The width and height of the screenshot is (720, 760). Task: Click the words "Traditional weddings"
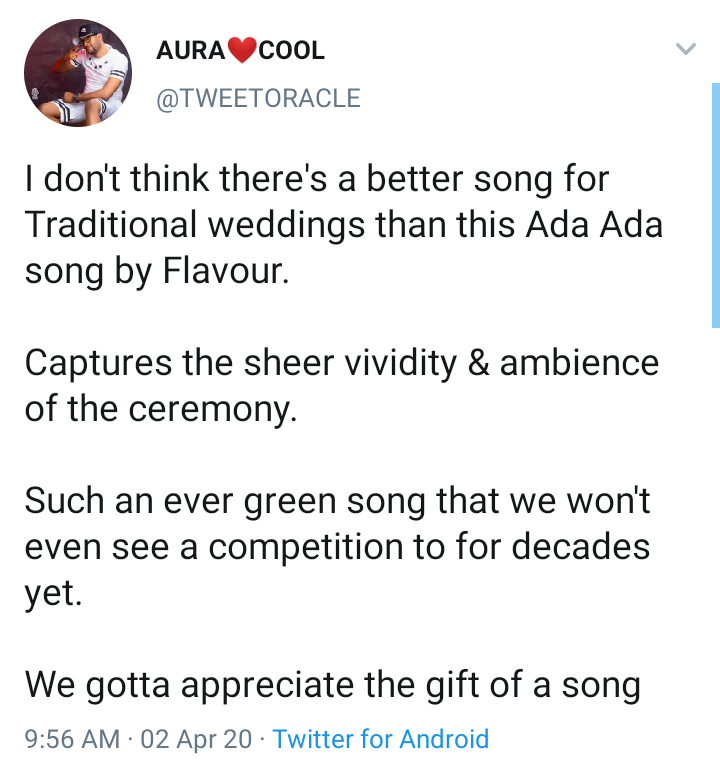click(194, 226)
